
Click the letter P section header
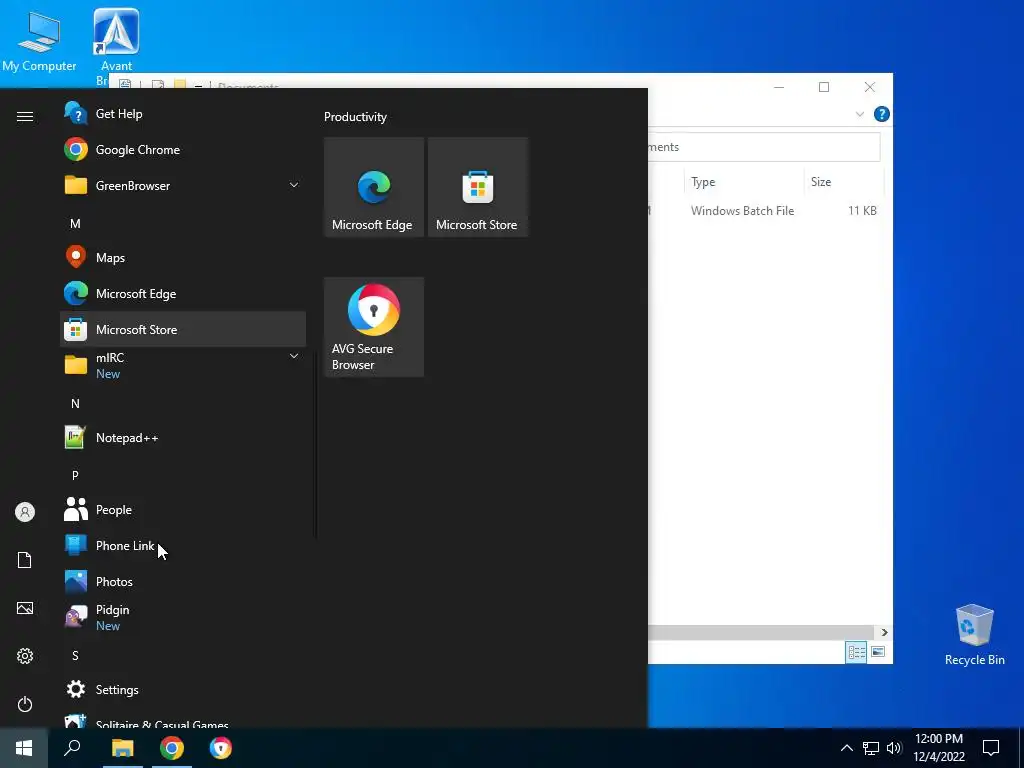pos(75,475)
